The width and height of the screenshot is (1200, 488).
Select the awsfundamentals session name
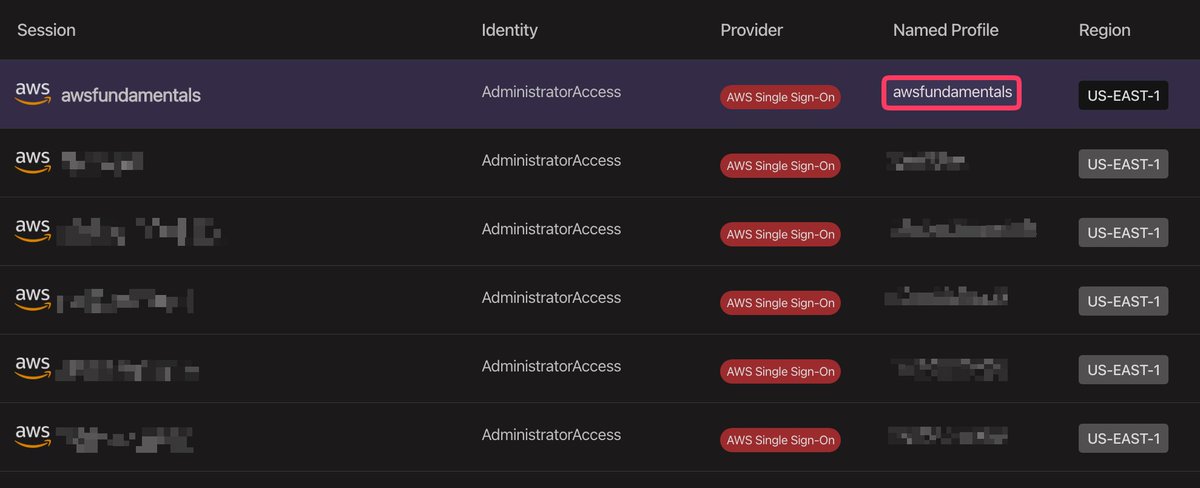pyautogui.click(x=131, y=96)
